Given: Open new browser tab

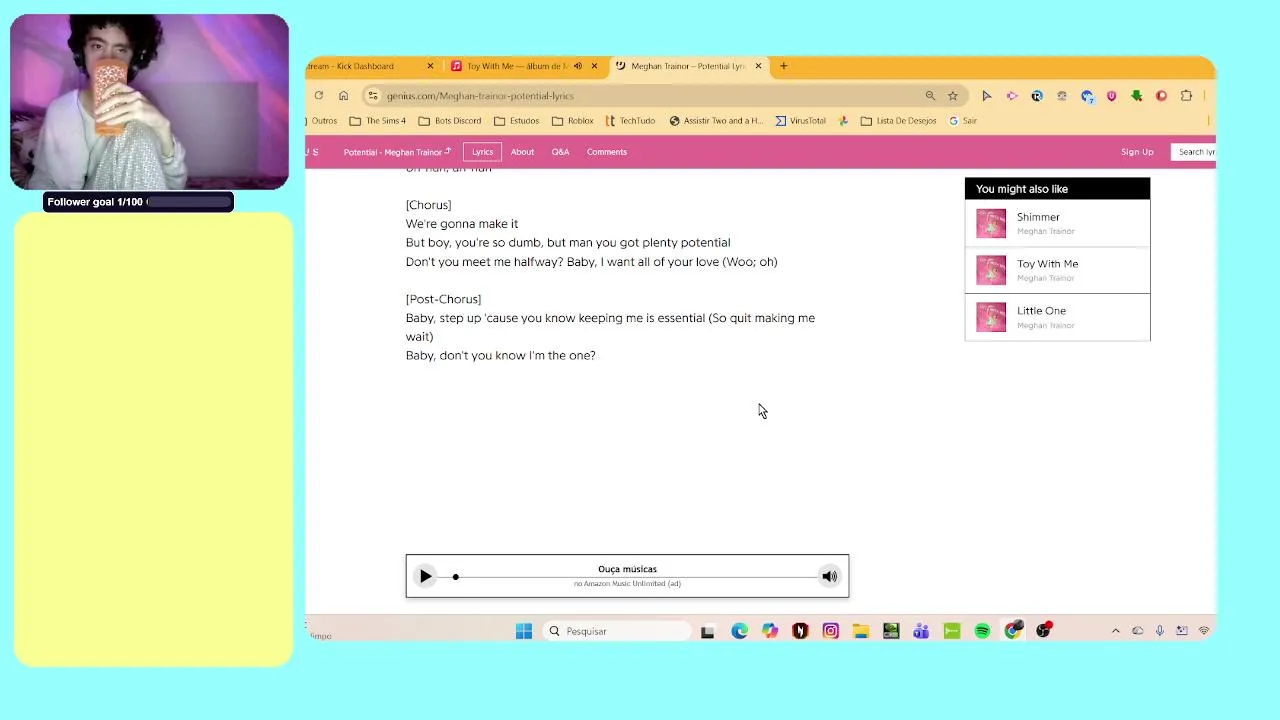Looking at the screenshot, I should [x=783, y=66].
